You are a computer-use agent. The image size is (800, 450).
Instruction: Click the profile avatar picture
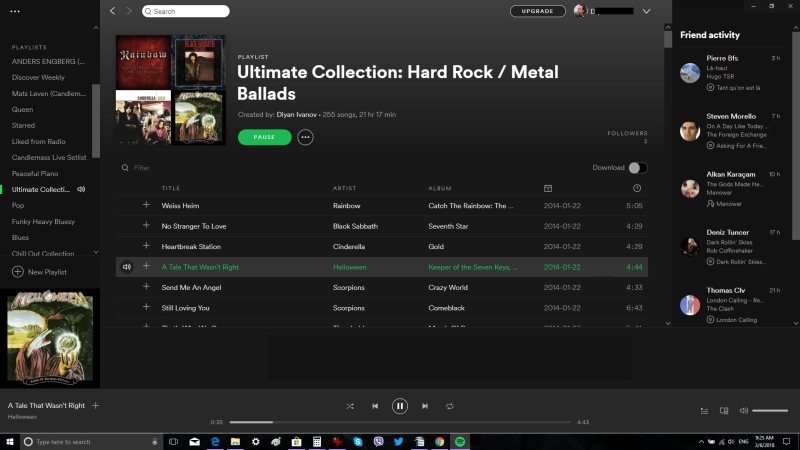580,11
